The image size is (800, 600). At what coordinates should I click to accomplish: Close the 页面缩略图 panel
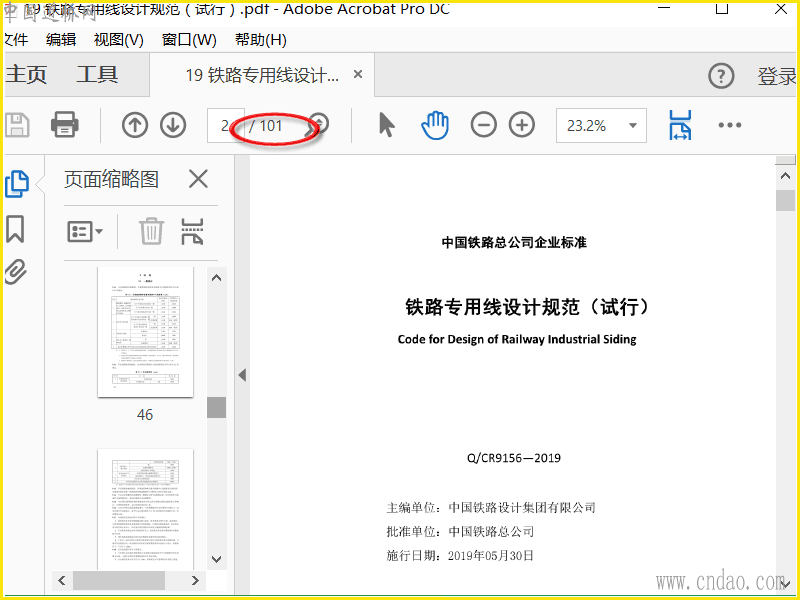pyautogui.click(x=198, y=179)
